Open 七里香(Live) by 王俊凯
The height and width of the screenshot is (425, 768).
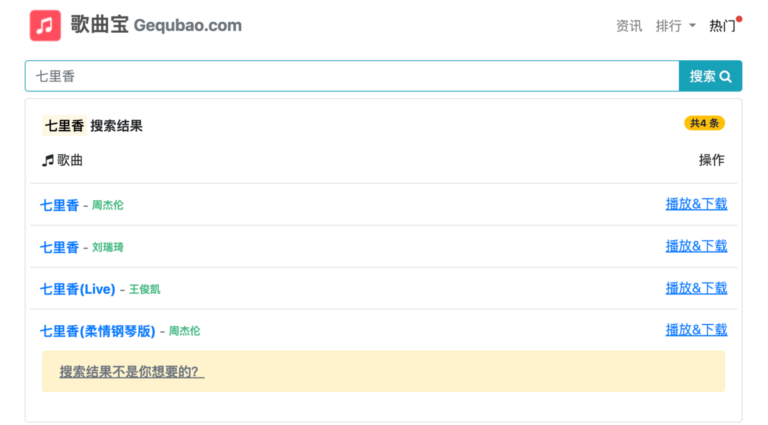(77, 289)
